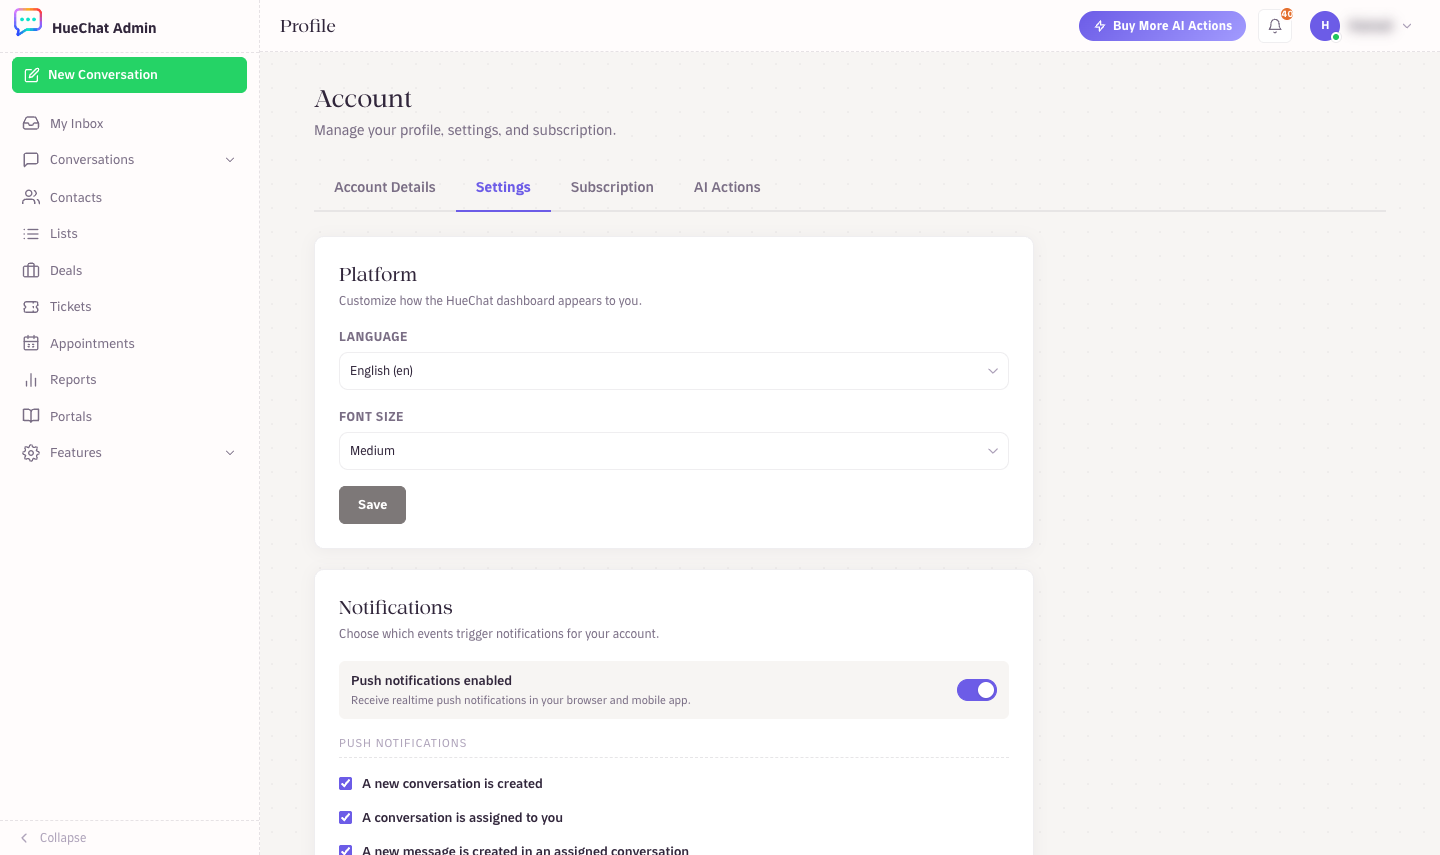Open the Language dropdown
This screenshot has width=1440, height=855.
pos(674,371)
